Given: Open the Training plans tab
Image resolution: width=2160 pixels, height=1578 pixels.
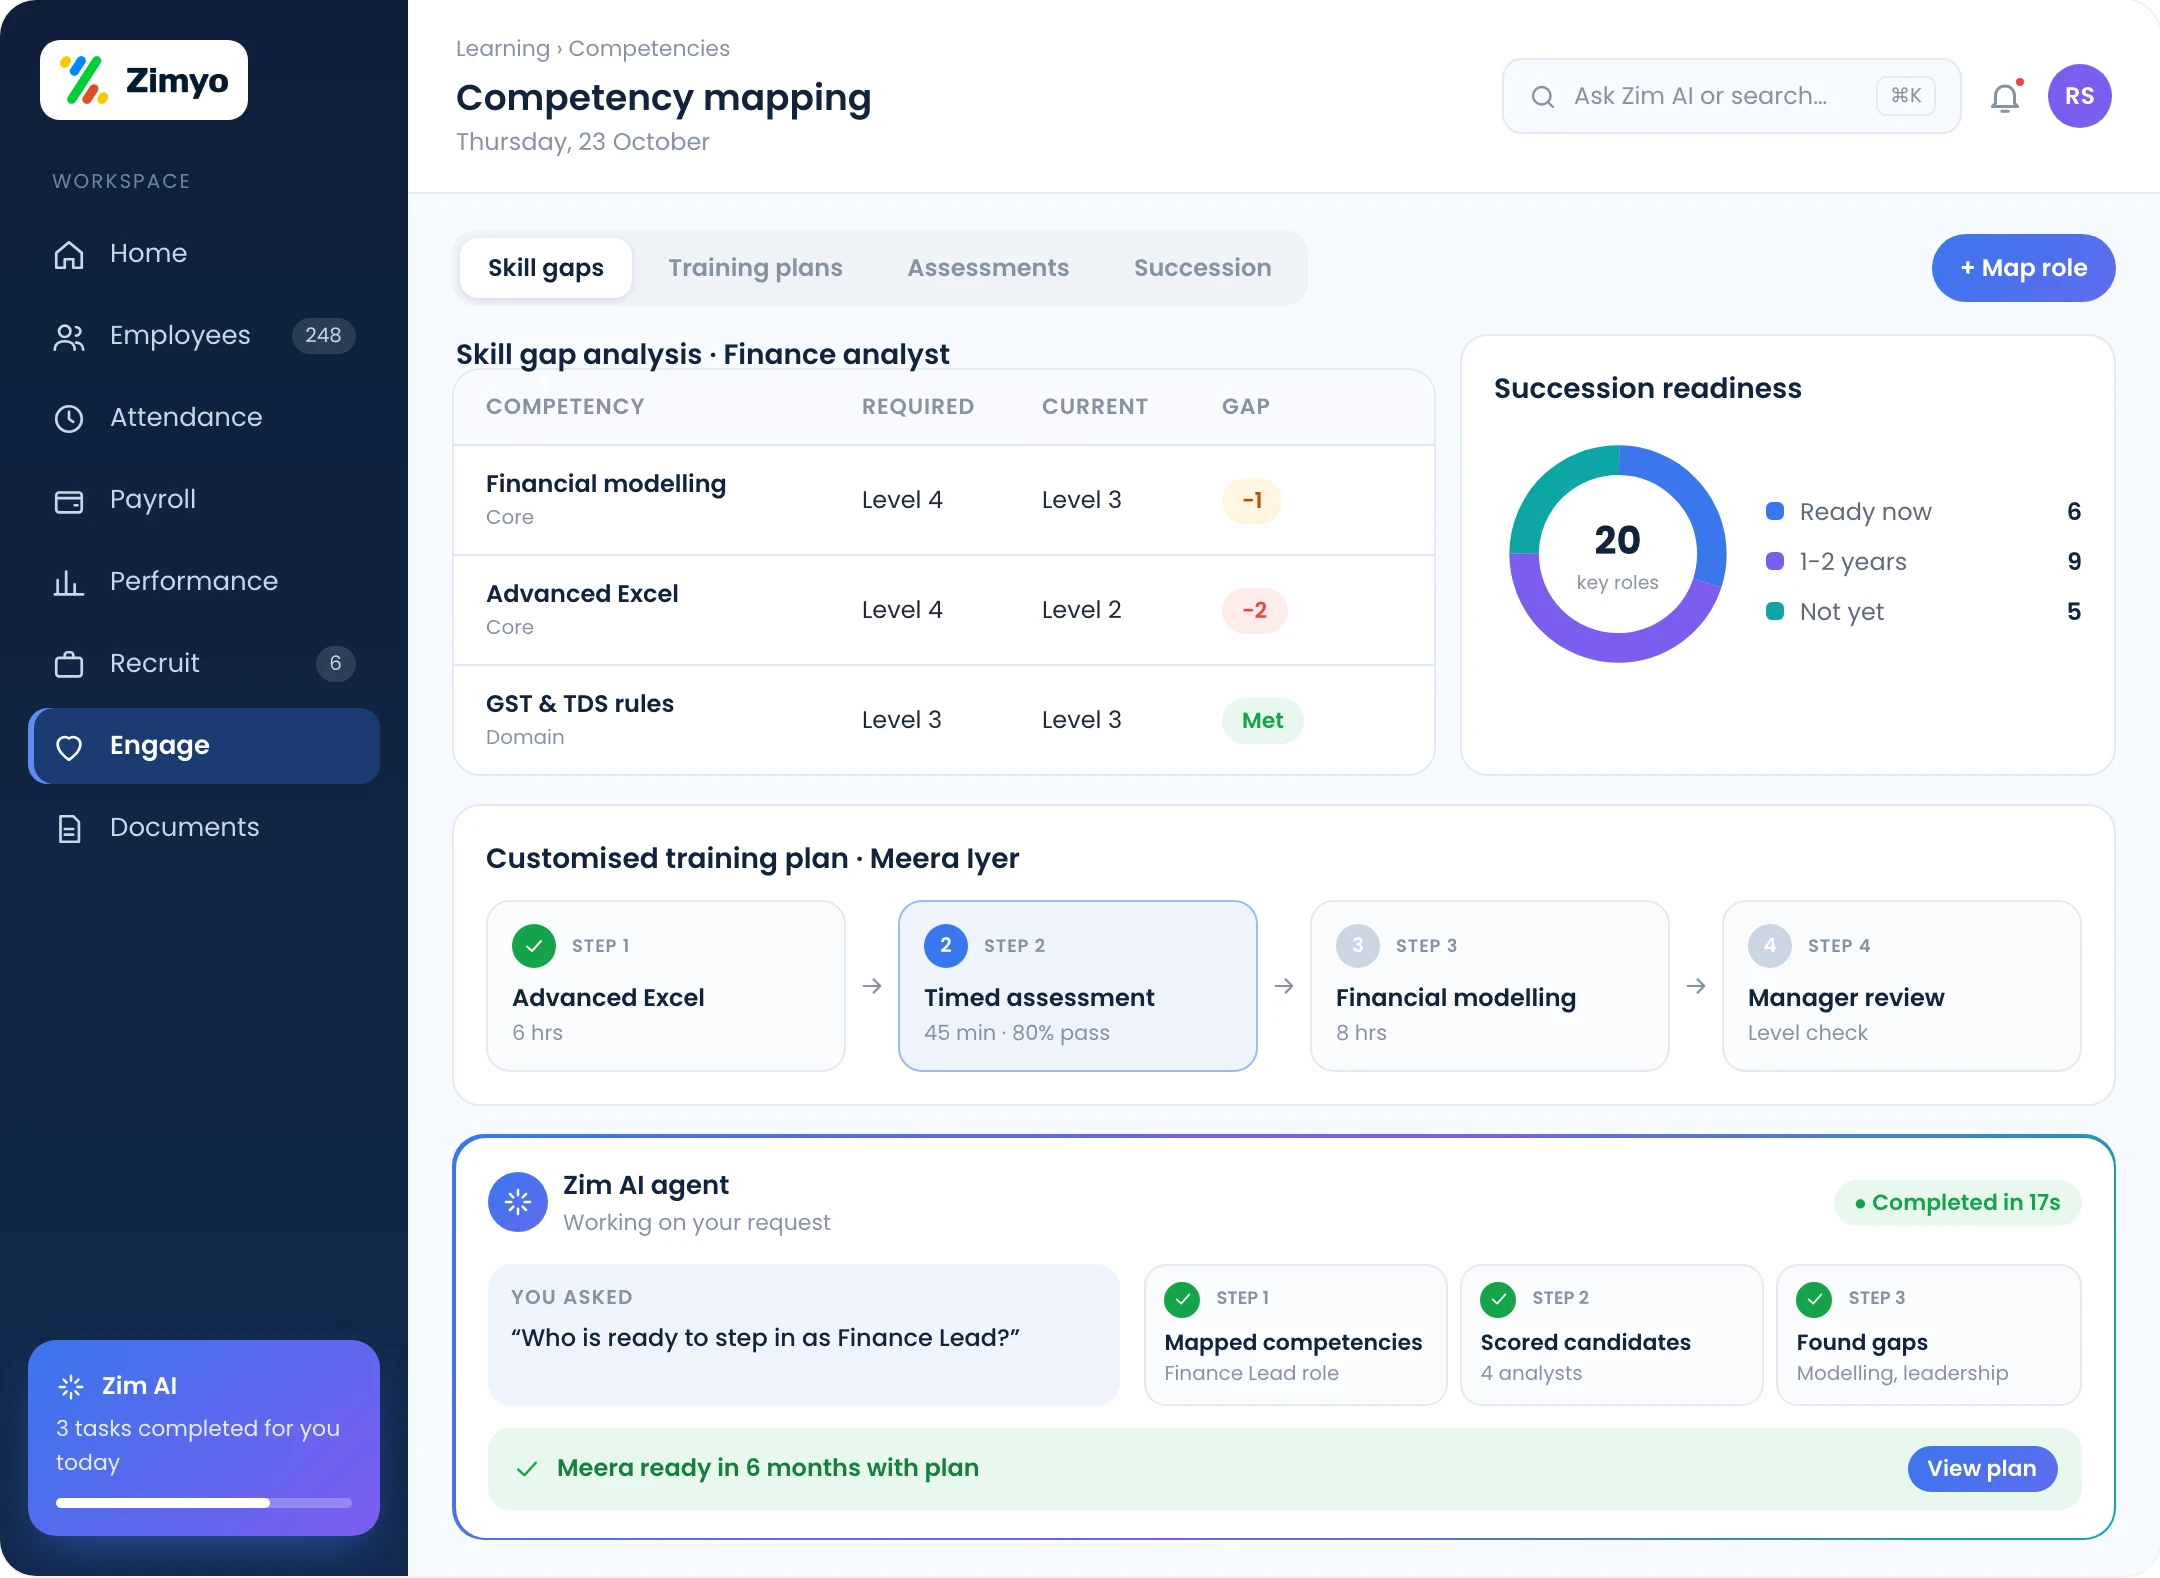Looking at the screenshot, I should click(x=755, y=268).
